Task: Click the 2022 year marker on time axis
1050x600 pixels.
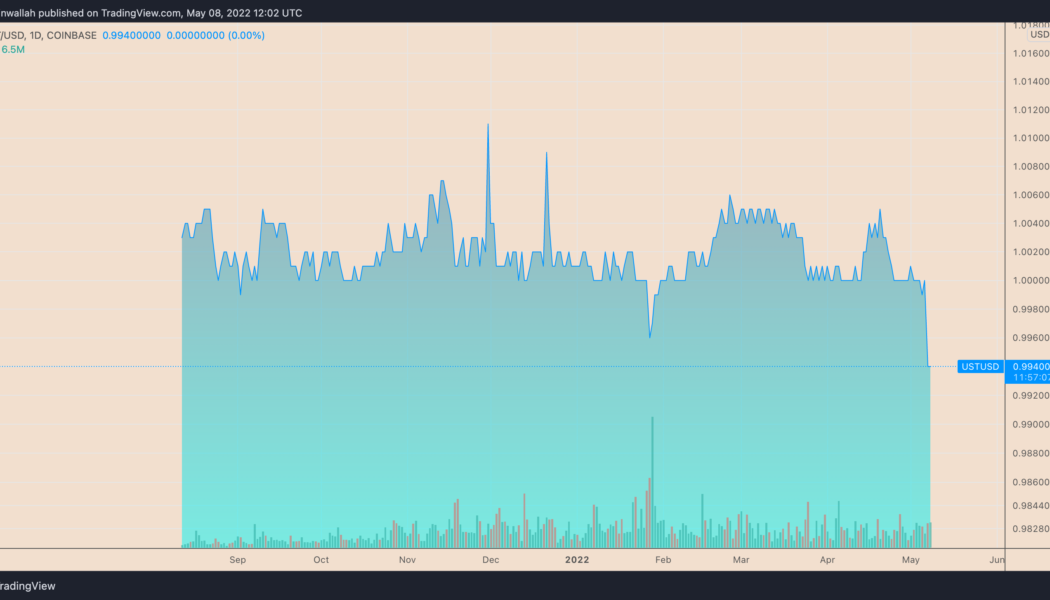Action: 576,560
